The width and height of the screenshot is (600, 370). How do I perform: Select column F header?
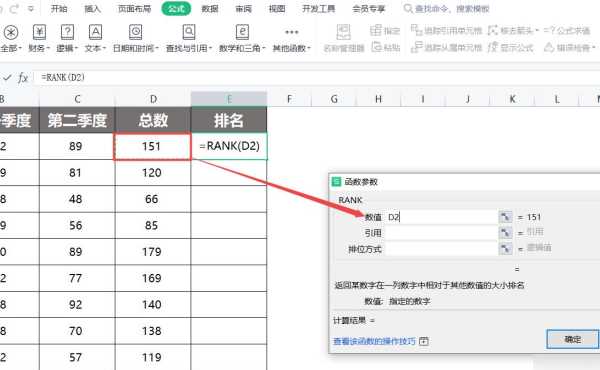[289, 99]
